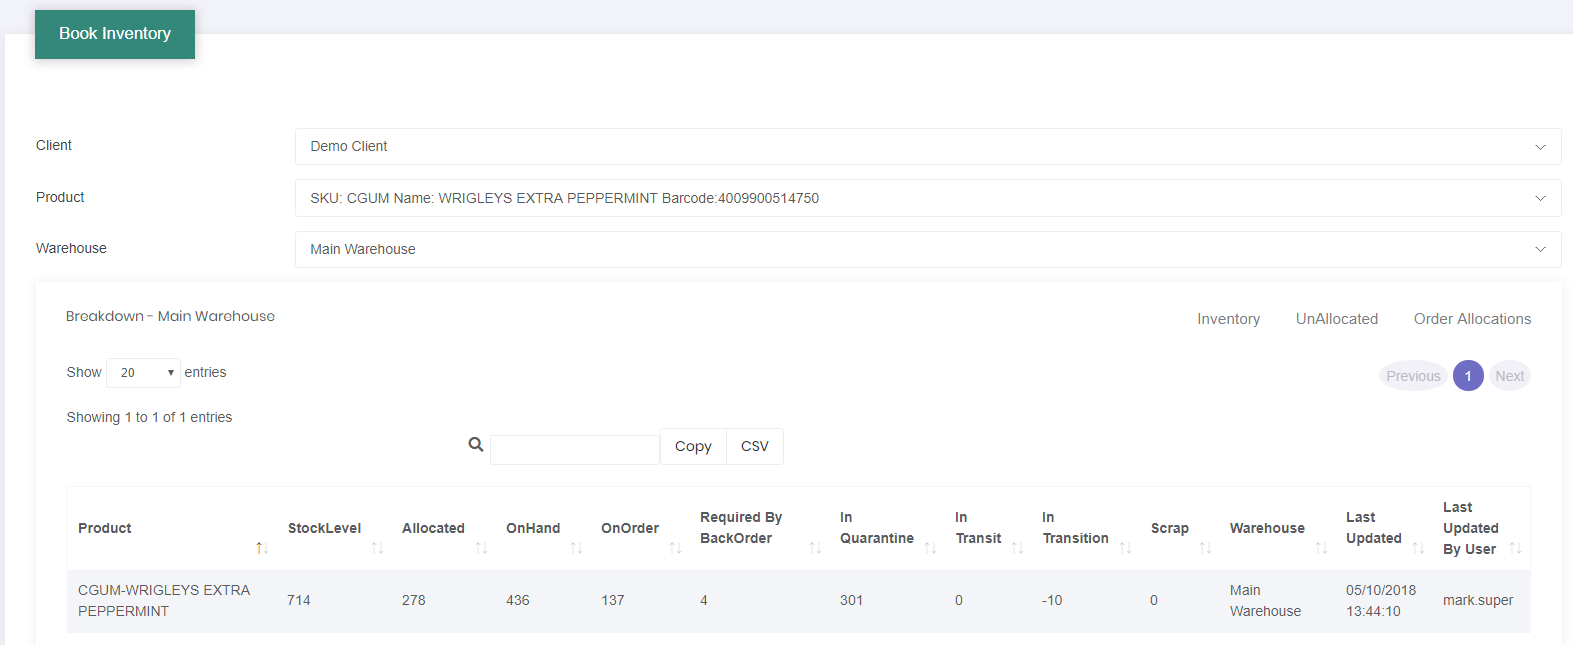This screenshot has width=1573, height=645.
Task: Switch to the Inventory tab
Action: coord(1228,319)
